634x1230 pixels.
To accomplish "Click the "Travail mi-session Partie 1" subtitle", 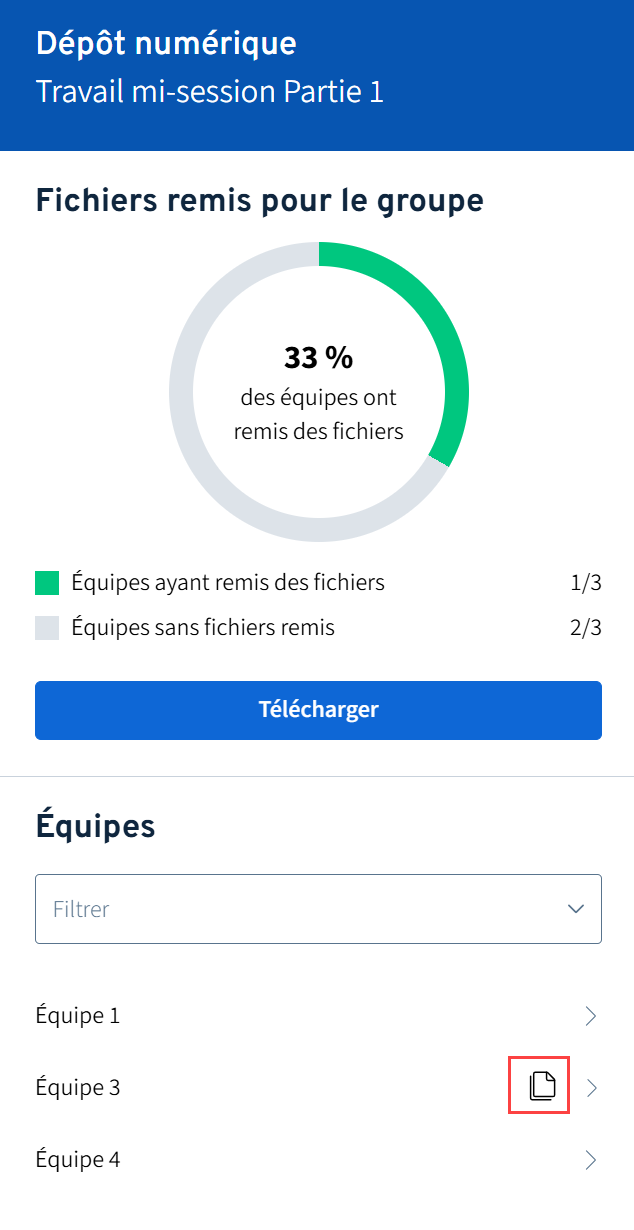I will pos(210,92).
